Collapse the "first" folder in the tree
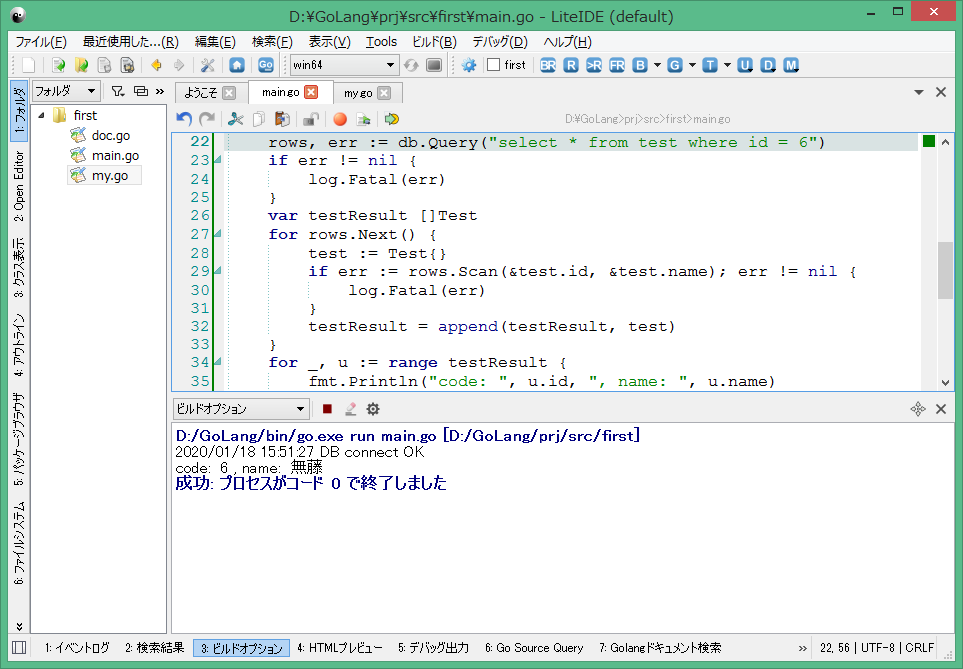The height and width of the screenshot is (669, 963). [42, 115]
